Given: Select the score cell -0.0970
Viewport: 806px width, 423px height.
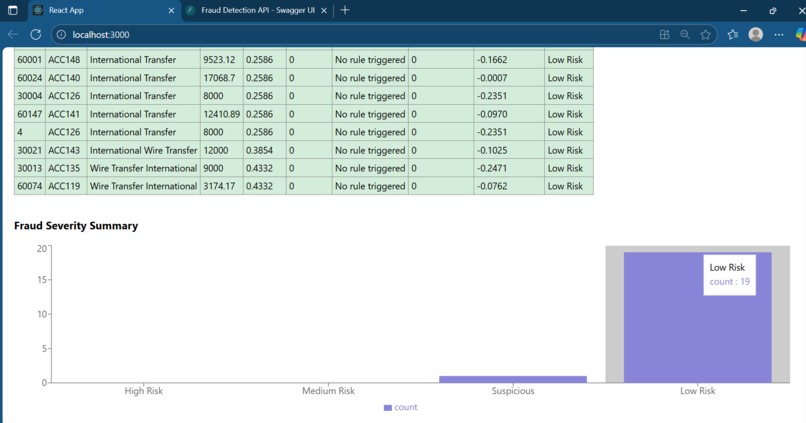Looking at the screenshot, I should pyautogui.click(x=509, y=114).
